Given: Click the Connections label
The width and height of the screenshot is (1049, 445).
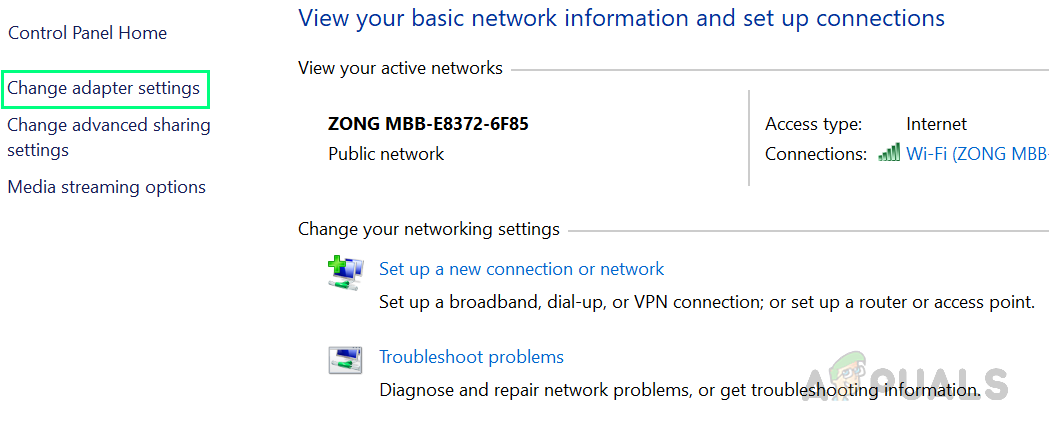Looking at the screenshot, I should [x=815, y=154].
